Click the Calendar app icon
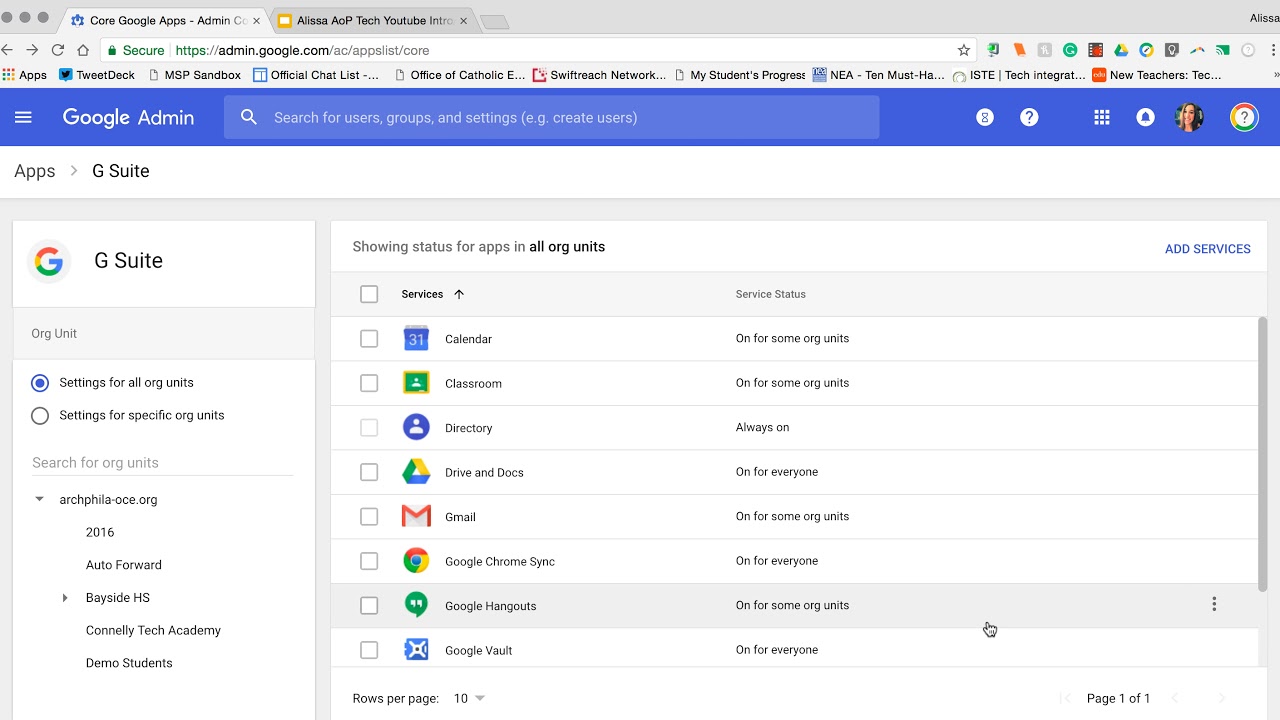The height and width of the screenshot is (720, 1280). [x=416, y=339]
